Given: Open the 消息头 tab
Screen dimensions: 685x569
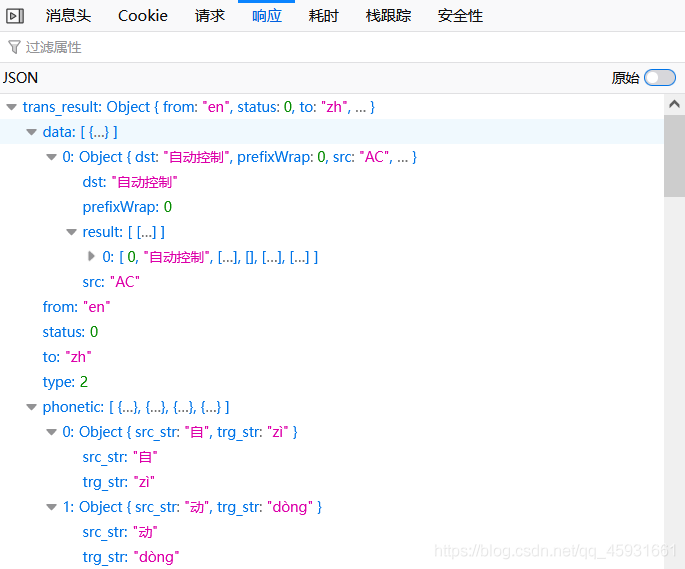Looking at the screenshot, I should pyautogui.click(x=68, y=16).
